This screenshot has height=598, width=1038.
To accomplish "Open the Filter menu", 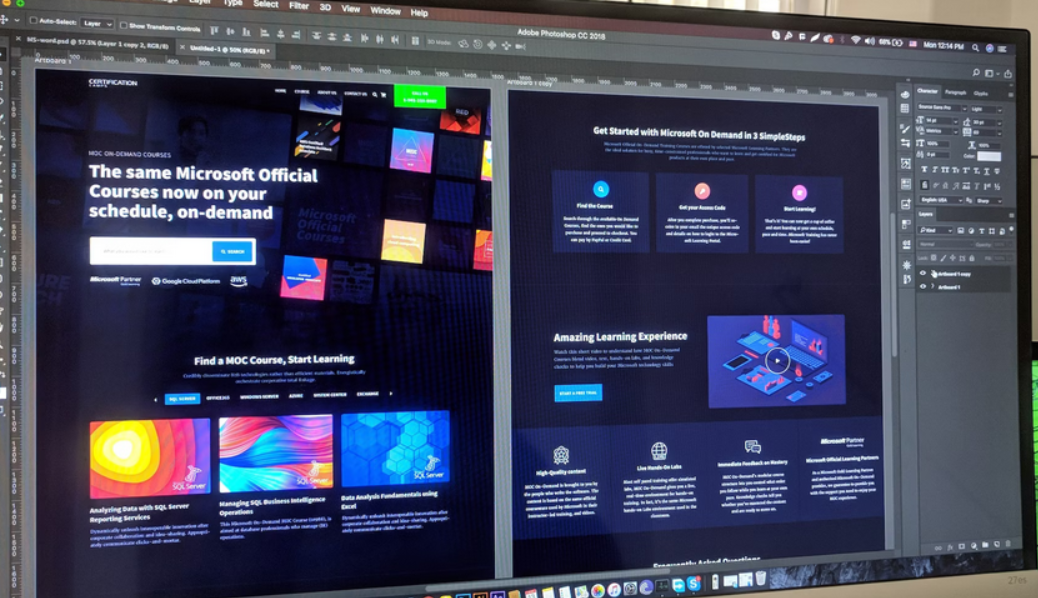I will point(299,5).
